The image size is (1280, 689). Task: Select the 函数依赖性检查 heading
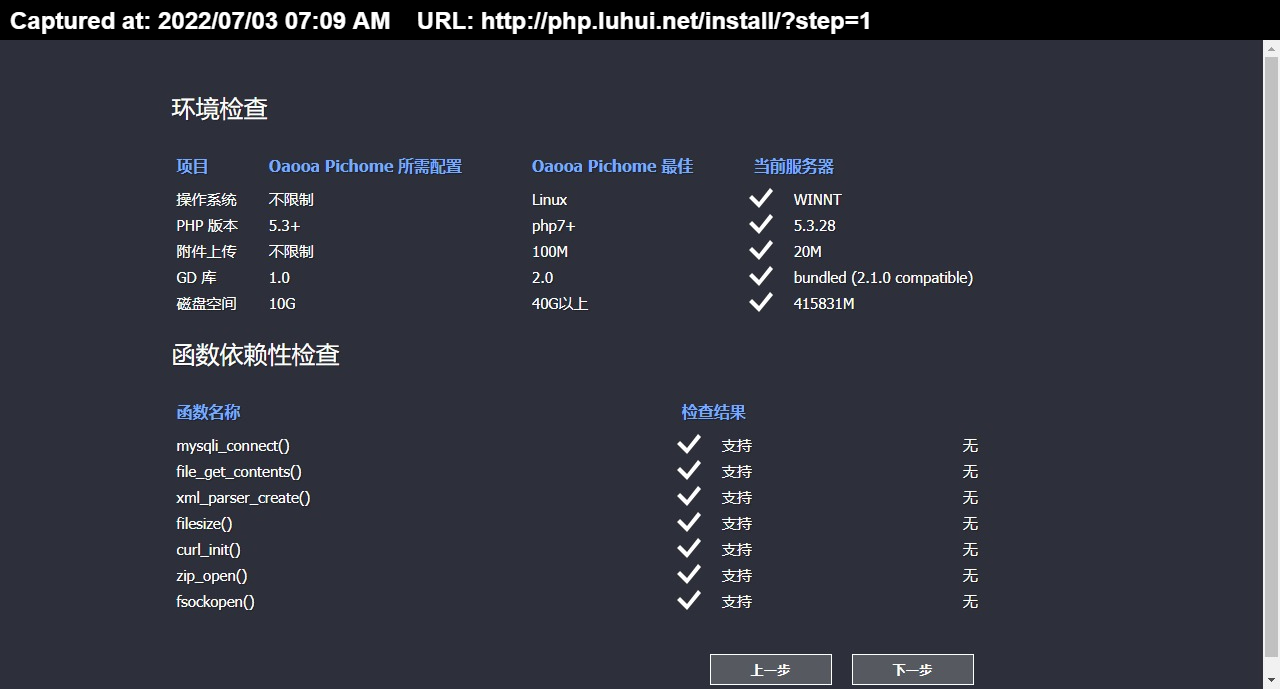click(256, 355)
